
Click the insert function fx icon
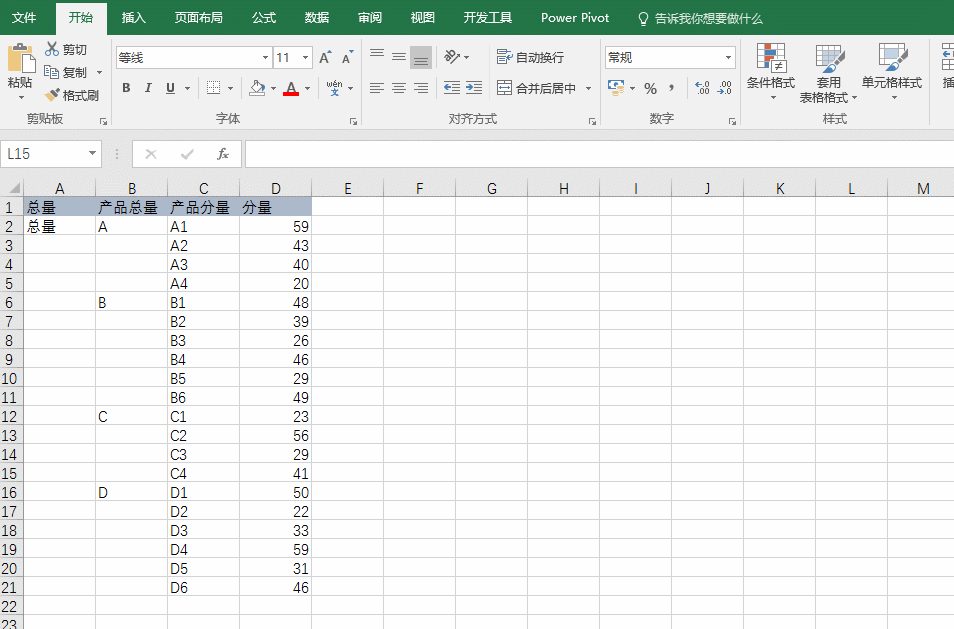point(223,154)
